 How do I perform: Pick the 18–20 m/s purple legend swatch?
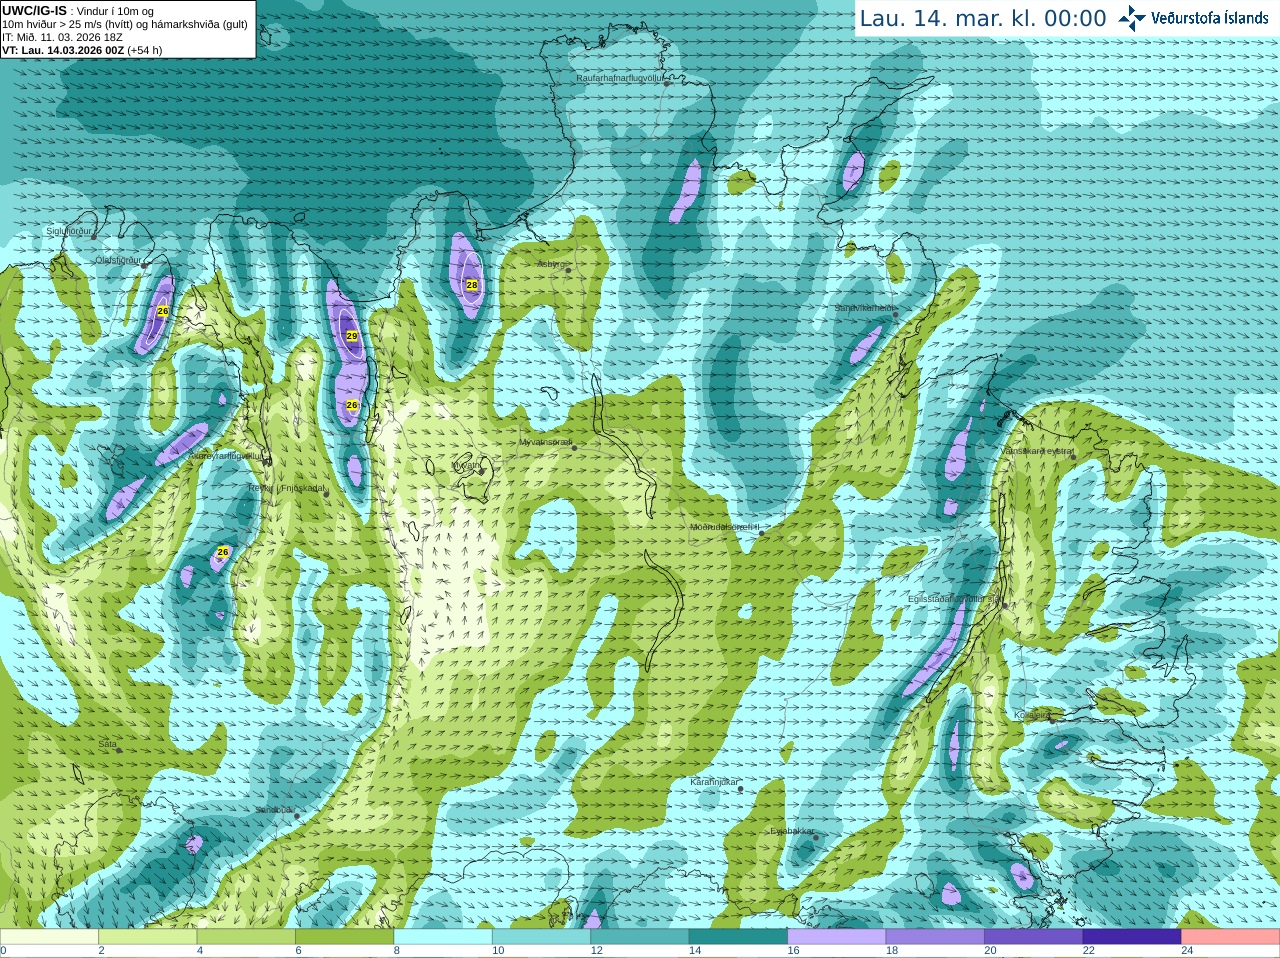tap(935, 937)
